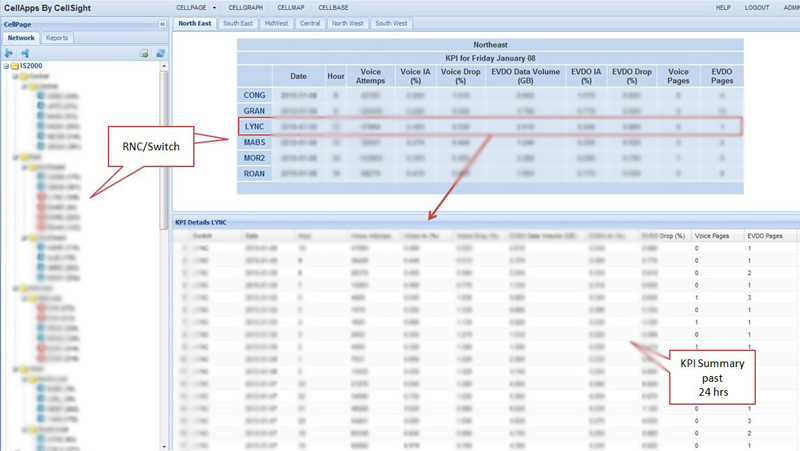Switch to the North West region tab
Image resolution: width=800 pixels, height=451 pixels.
click(348, 23)
